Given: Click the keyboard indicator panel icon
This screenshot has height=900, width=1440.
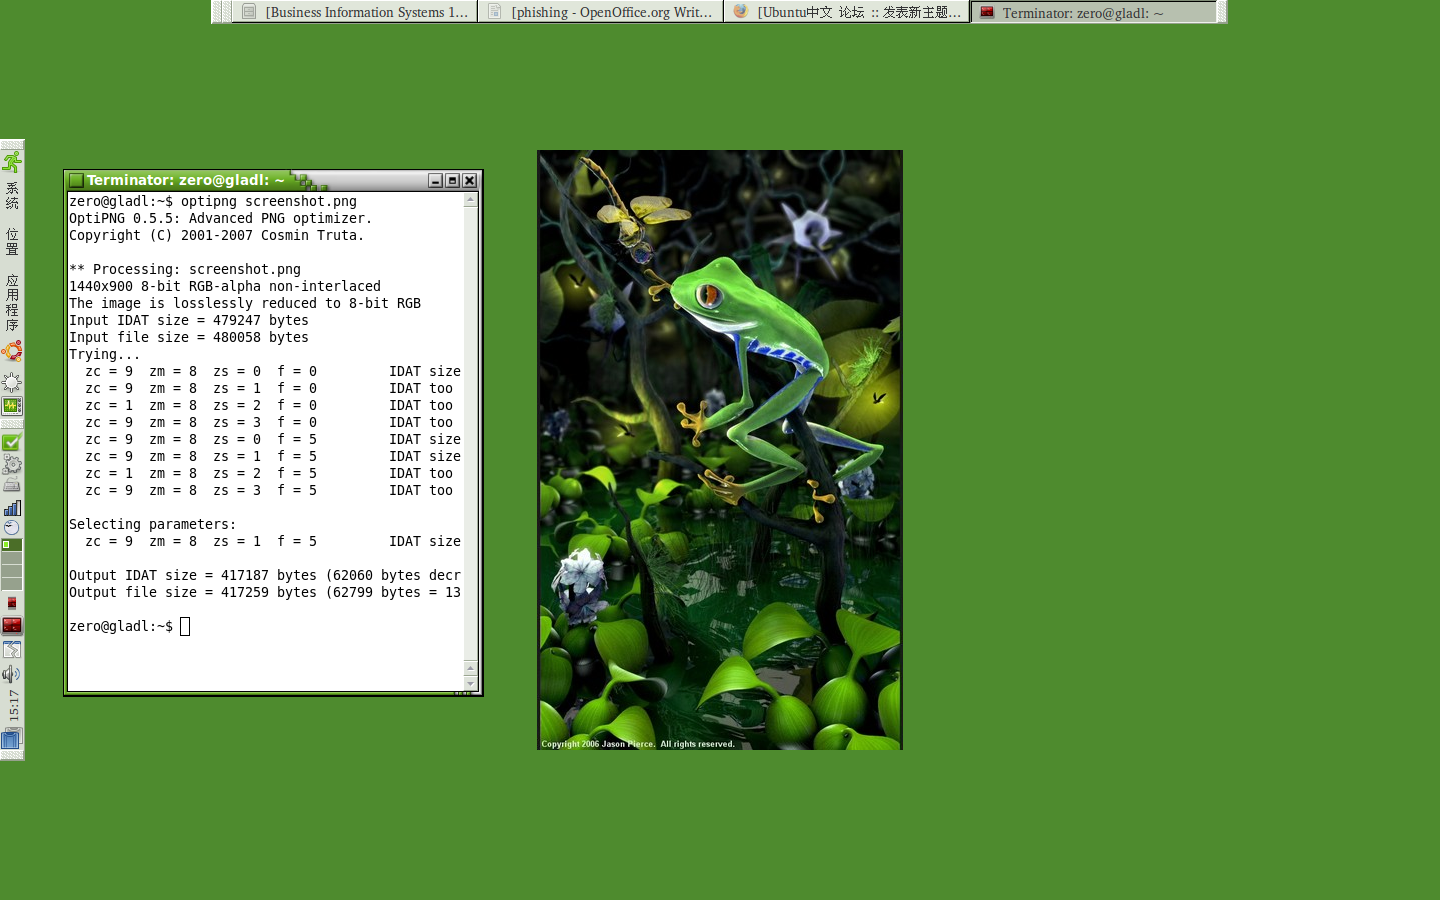Looking at the screenshot, I should (x=12, y=485).
